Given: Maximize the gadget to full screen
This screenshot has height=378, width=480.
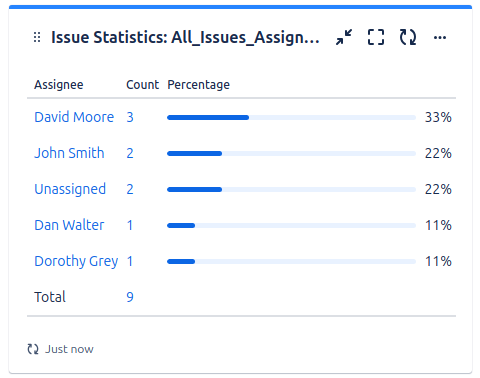Looking at the screenshot, I should 376,37.
